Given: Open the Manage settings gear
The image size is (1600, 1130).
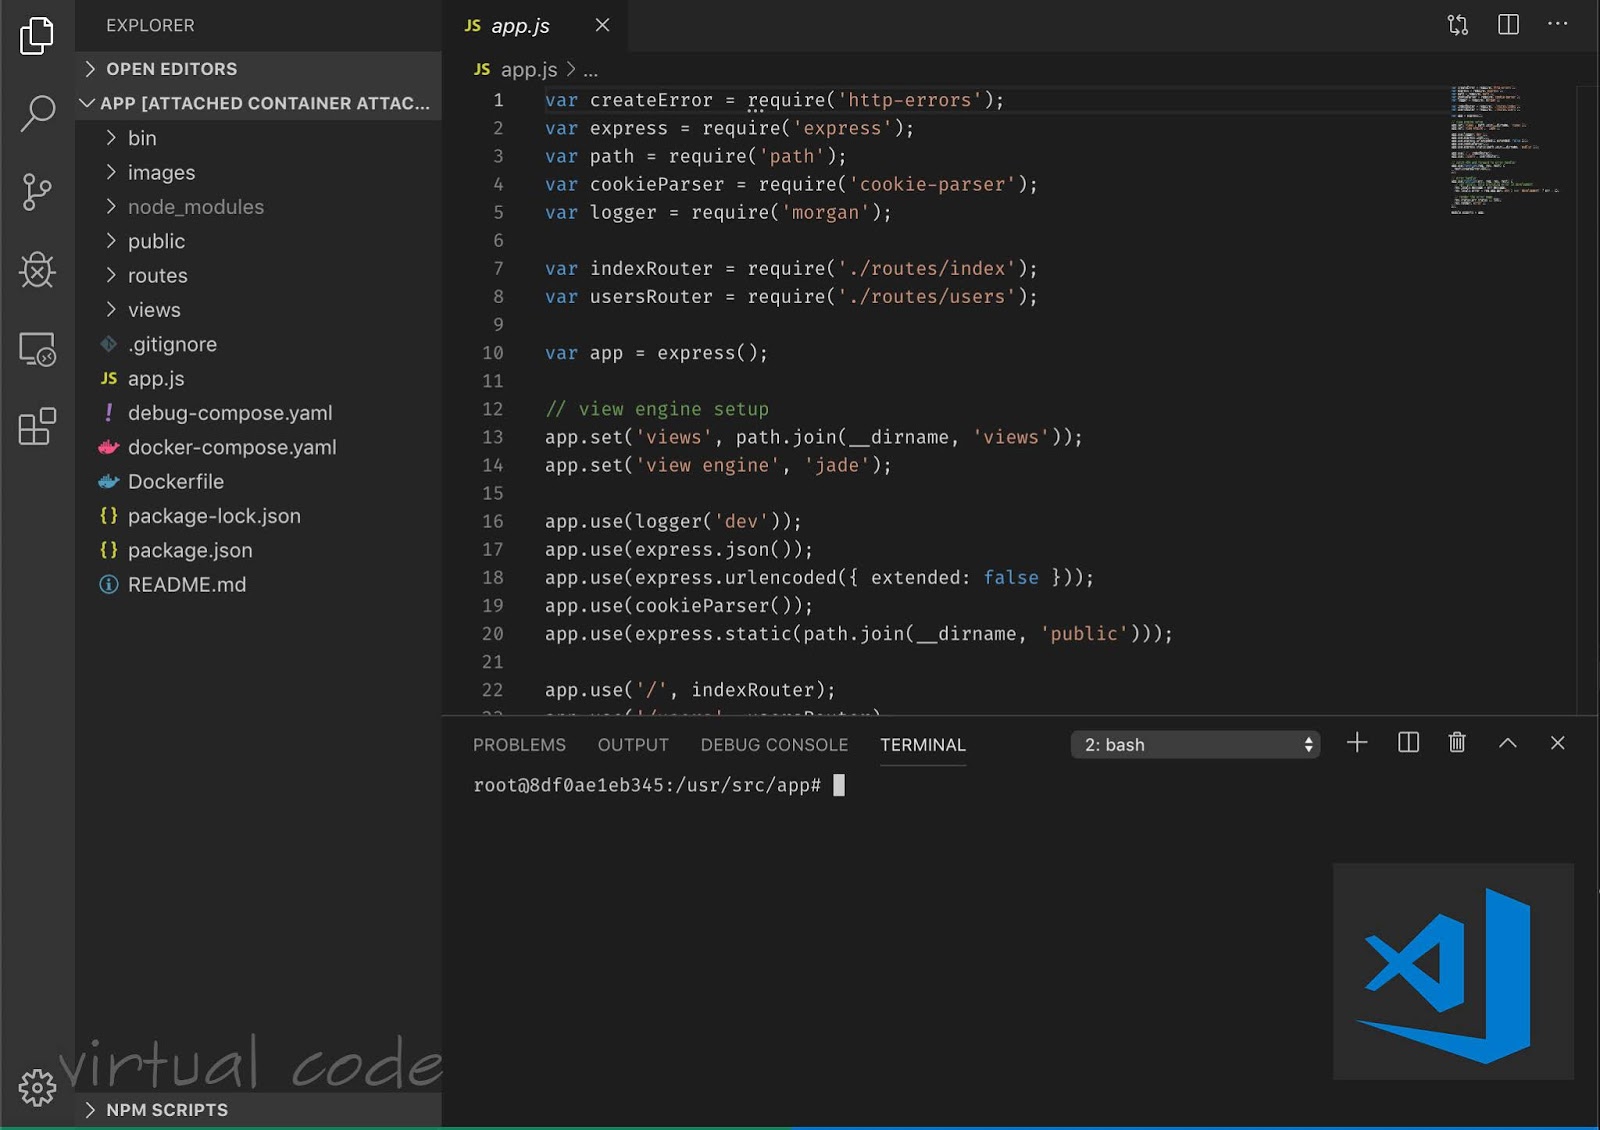Looking at the screenshot, I should tap(38, 1087).
